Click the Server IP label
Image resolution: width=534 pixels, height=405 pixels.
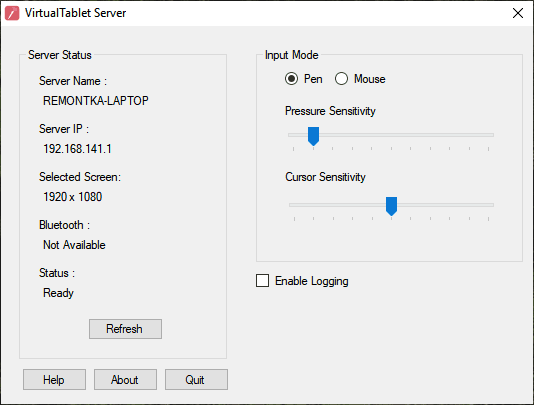pyautogui.click(x=64, y=129)
